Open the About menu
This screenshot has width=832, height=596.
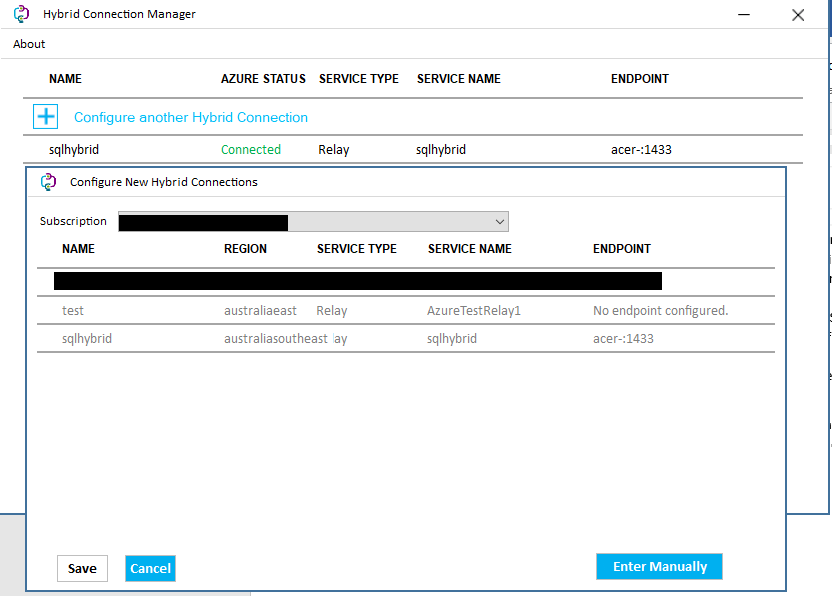tap(29, 44)
